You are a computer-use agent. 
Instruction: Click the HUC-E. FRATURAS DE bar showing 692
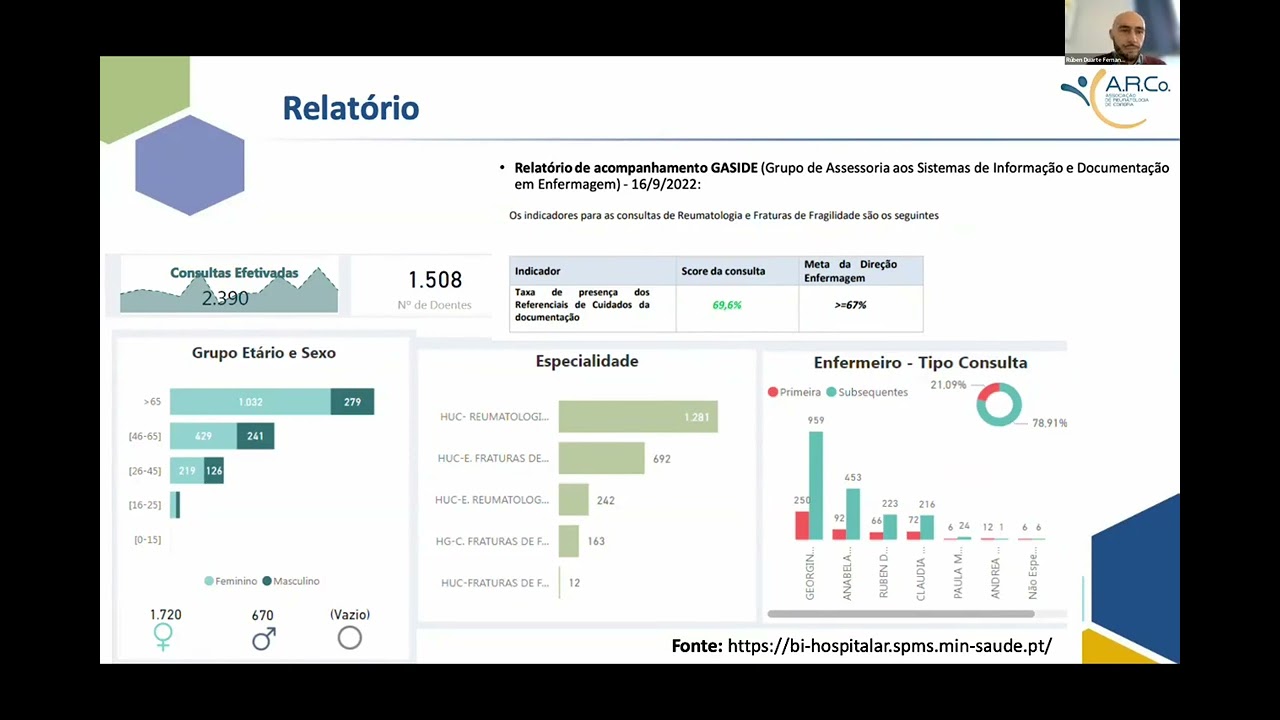point(601,458)
